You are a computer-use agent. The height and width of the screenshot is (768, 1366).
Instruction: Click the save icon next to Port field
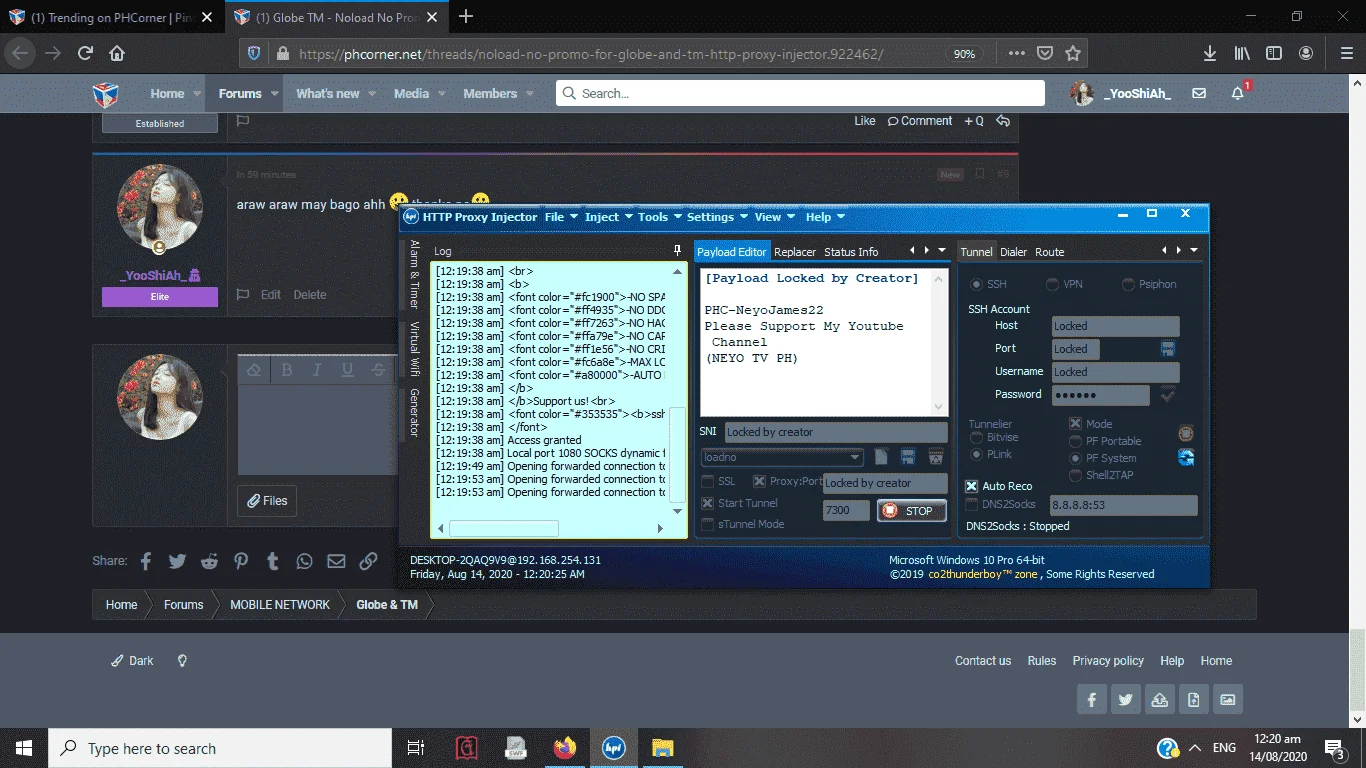(1167, 349)
